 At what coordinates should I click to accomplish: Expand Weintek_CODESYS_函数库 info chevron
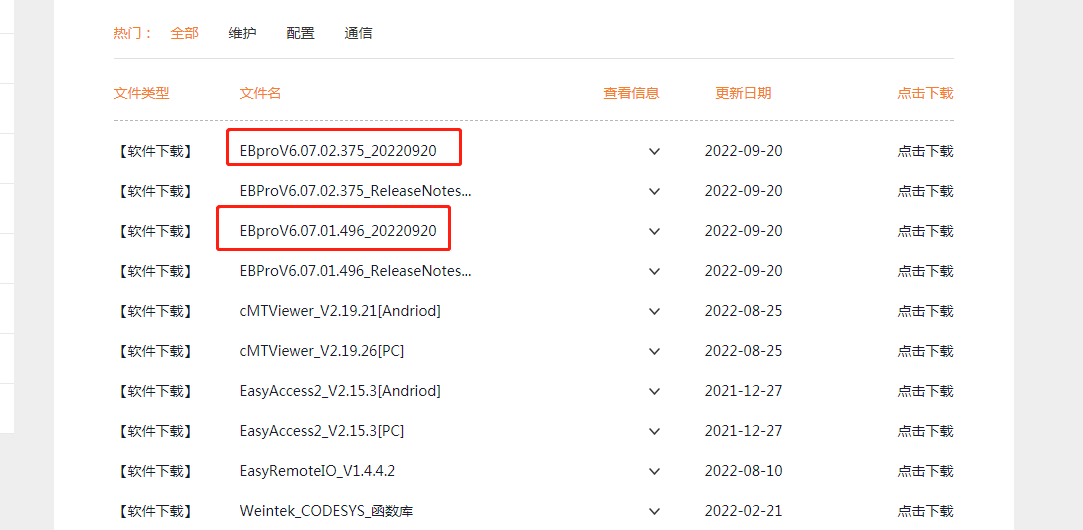tap(655, 511)
